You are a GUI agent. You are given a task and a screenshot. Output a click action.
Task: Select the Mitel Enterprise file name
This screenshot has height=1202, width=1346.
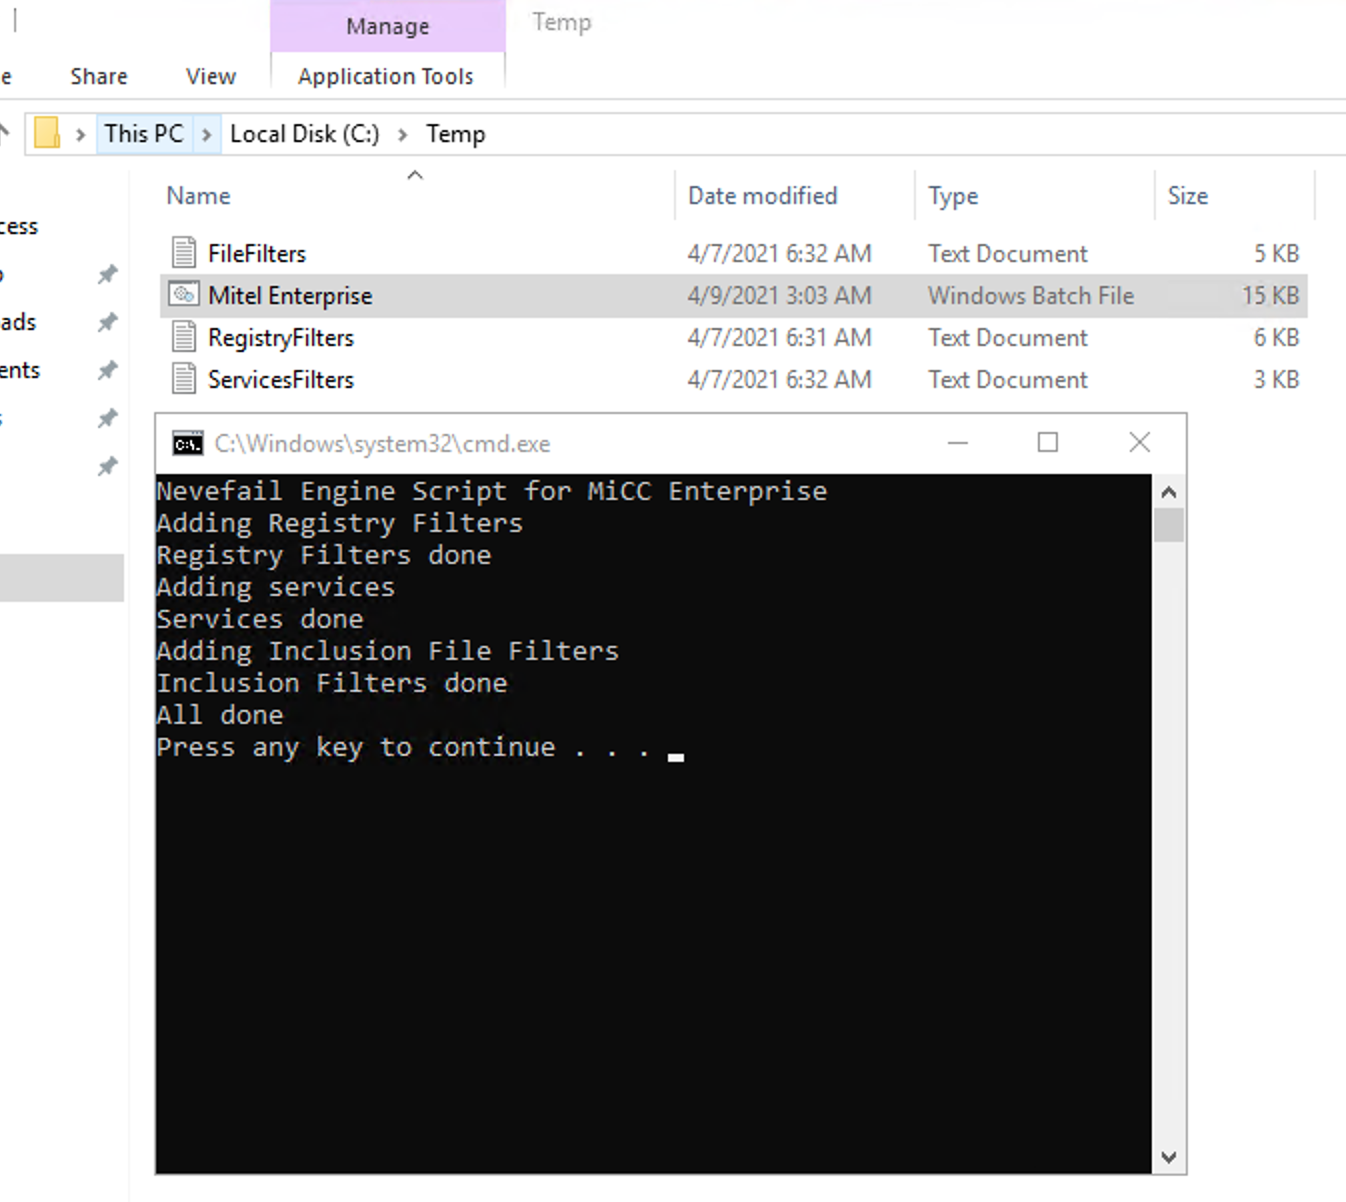tap(290, 295)
